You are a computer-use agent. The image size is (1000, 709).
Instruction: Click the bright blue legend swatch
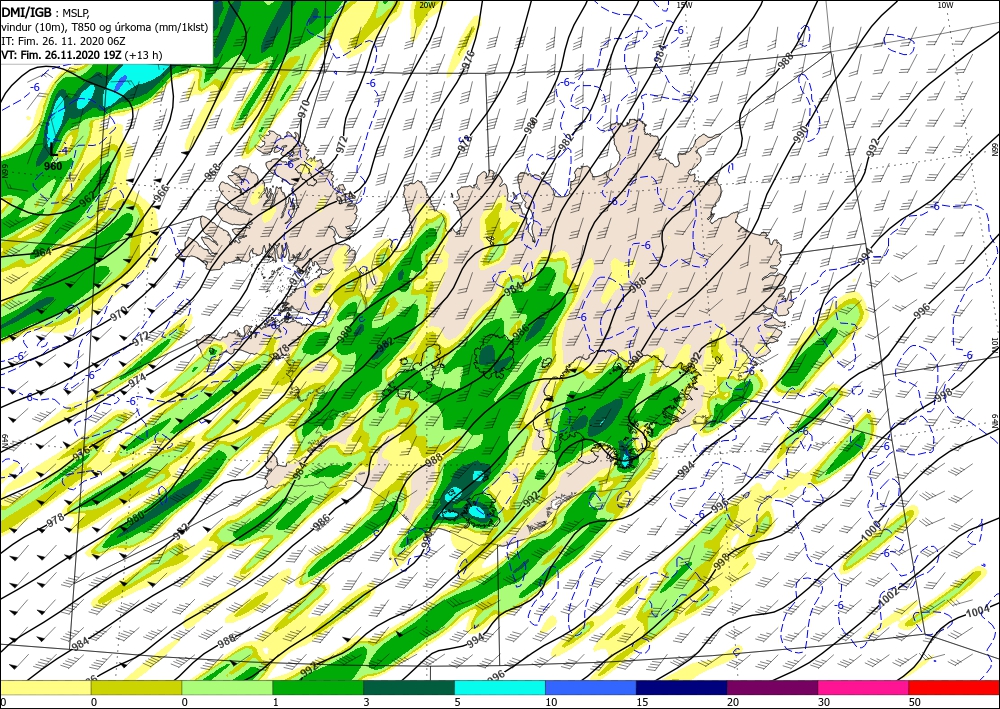(x=591, y=687)
